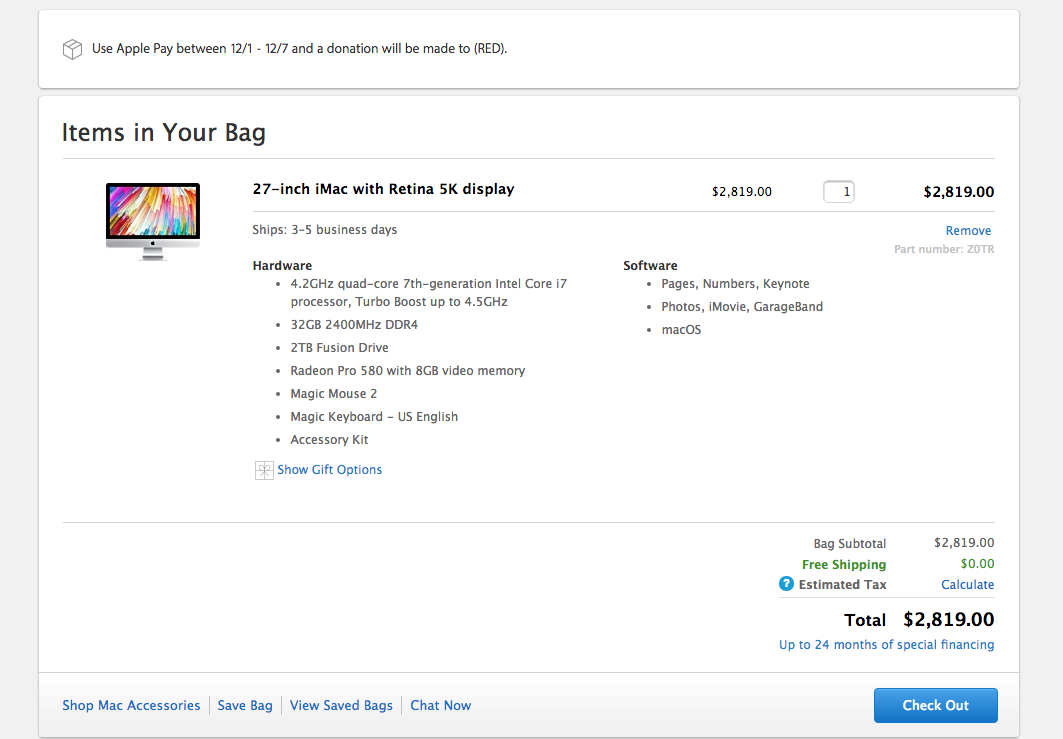Screen dimensions: 1063x739
Task: Click the 'Pages, Numbers, Keynote' software item
Action: pyautogui.click(x=736, y=284)
